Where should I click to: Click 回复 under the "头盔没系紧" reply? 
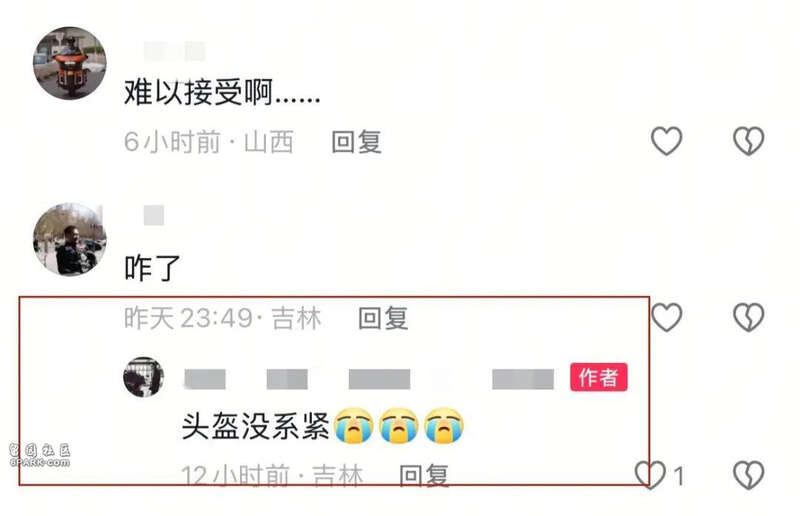[424, 476]
